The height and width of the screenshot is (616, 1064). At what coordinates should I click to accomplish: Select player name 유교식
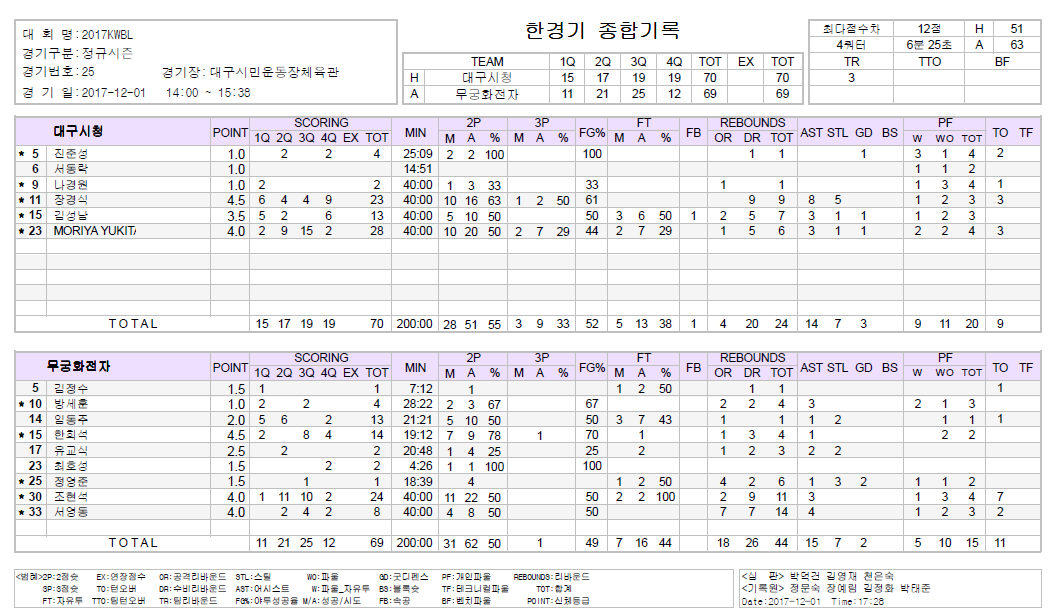point(71,450)
